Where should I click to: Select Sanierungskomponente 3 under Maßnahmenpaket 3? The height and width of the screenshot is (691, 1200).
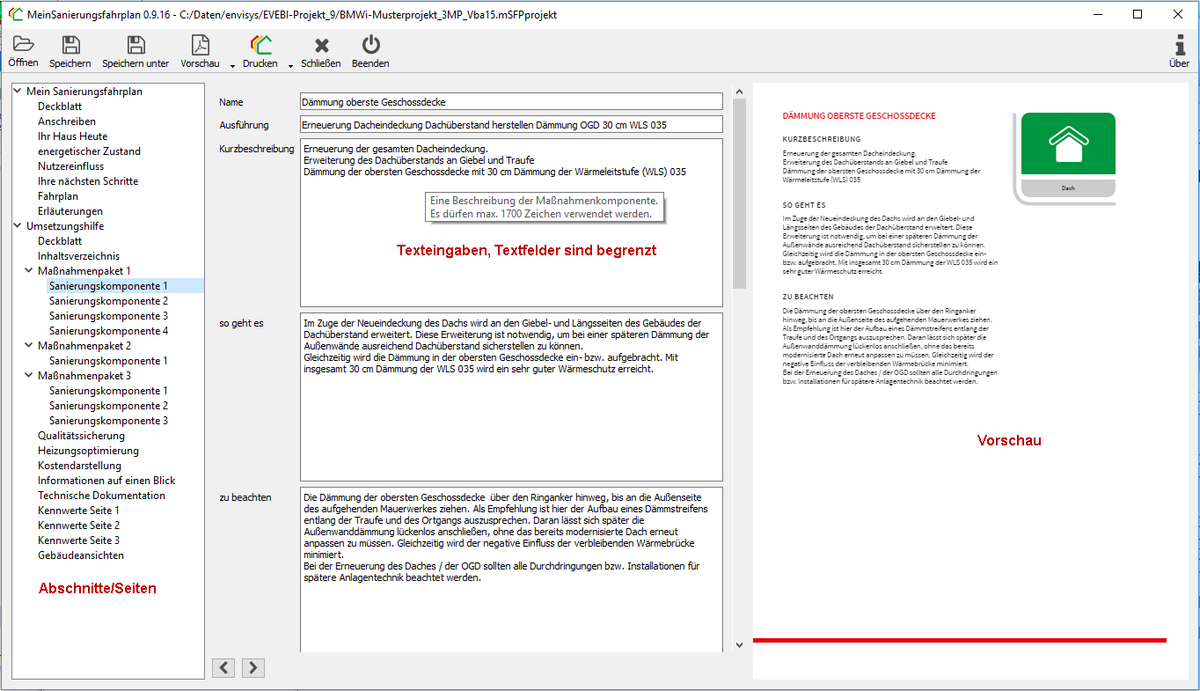[109, 421]
